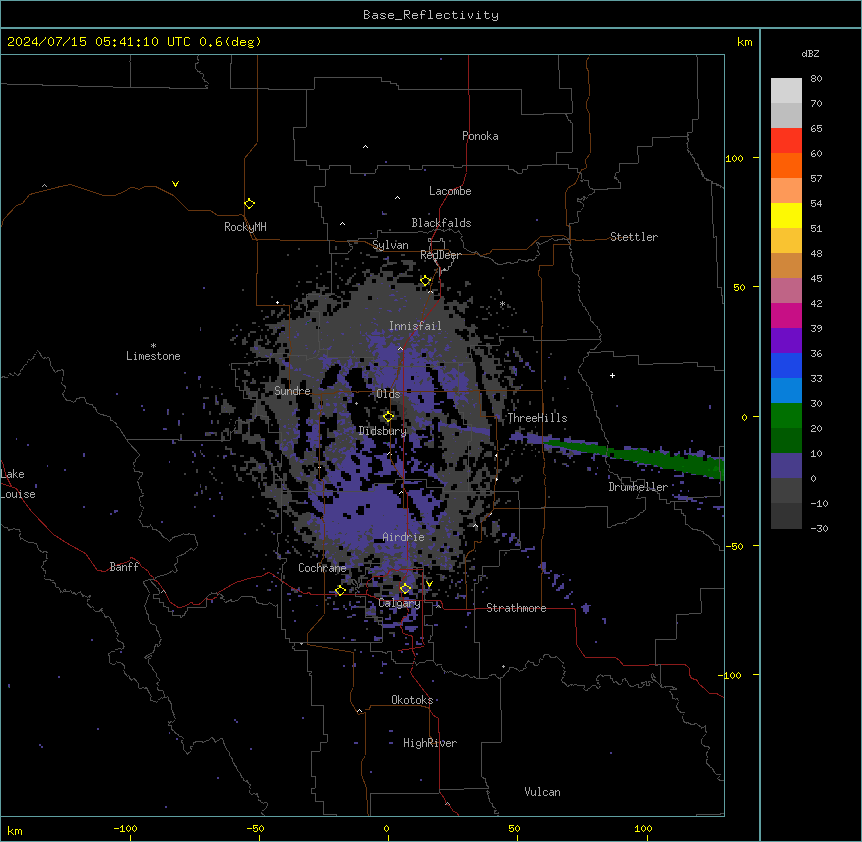The width and height of the screenshot is (862, 842).
Task: Click the Ponoka city label
Action: click(x=480, y=136)
